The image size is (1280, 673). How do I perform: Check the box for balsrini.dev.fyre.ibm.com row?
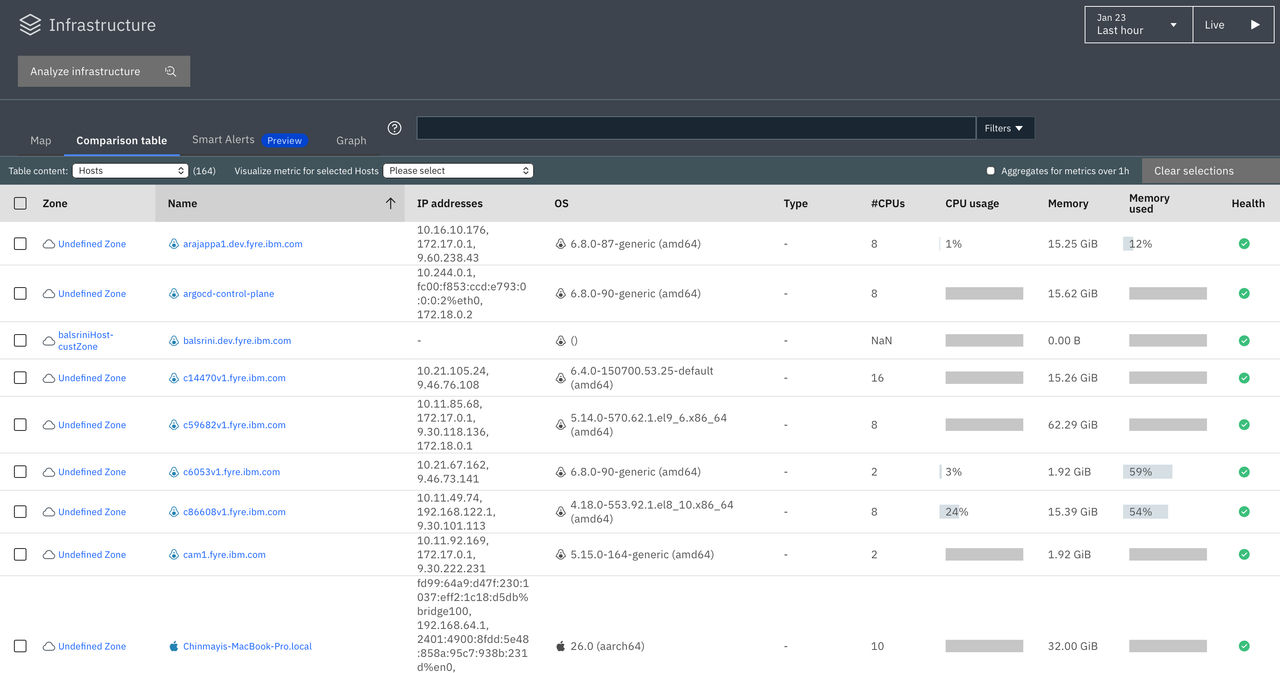click(20, 341)
